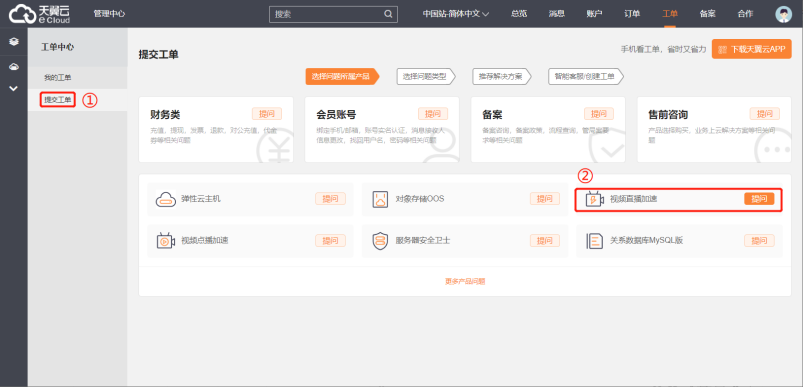804x387 pixels.
Task: Click 提问 for 关系数据库MySQL版
Action: 759,240
